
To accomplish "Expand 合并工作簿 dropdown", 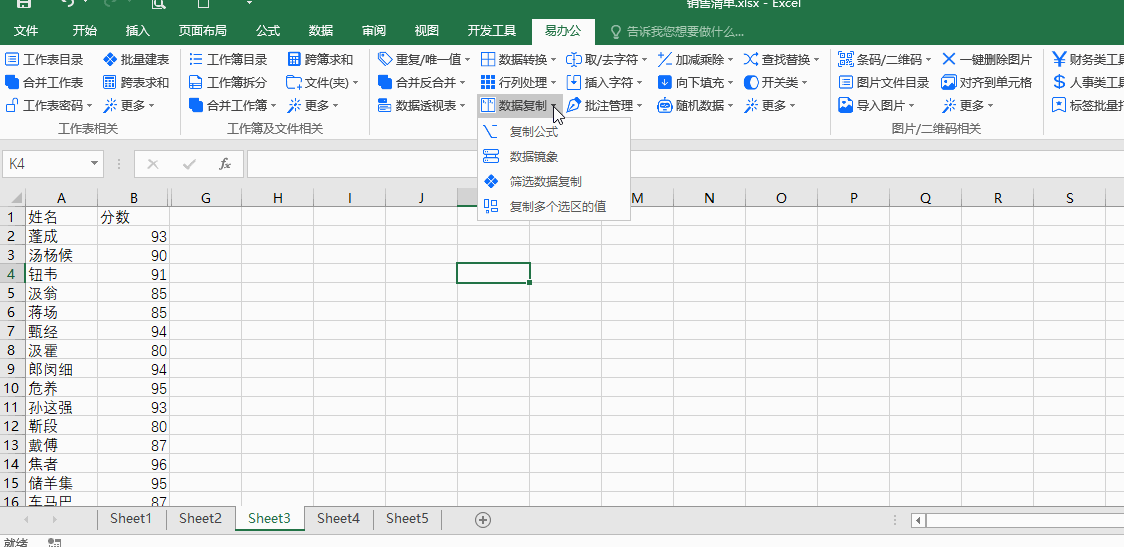I will [273, 106].
